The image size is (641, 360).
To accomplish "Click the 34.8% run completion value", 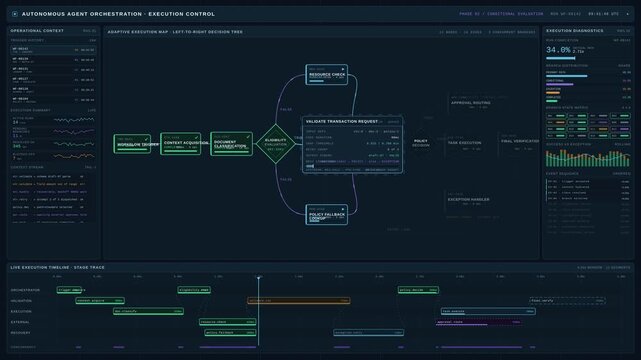I will click(558, 50).
